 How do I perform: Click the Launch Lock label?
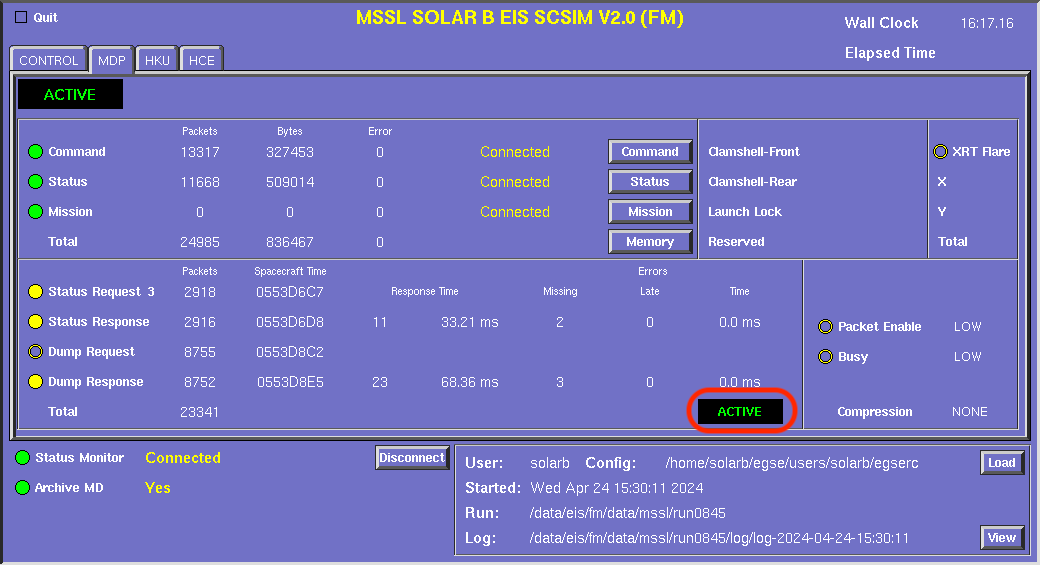[745, 212]
